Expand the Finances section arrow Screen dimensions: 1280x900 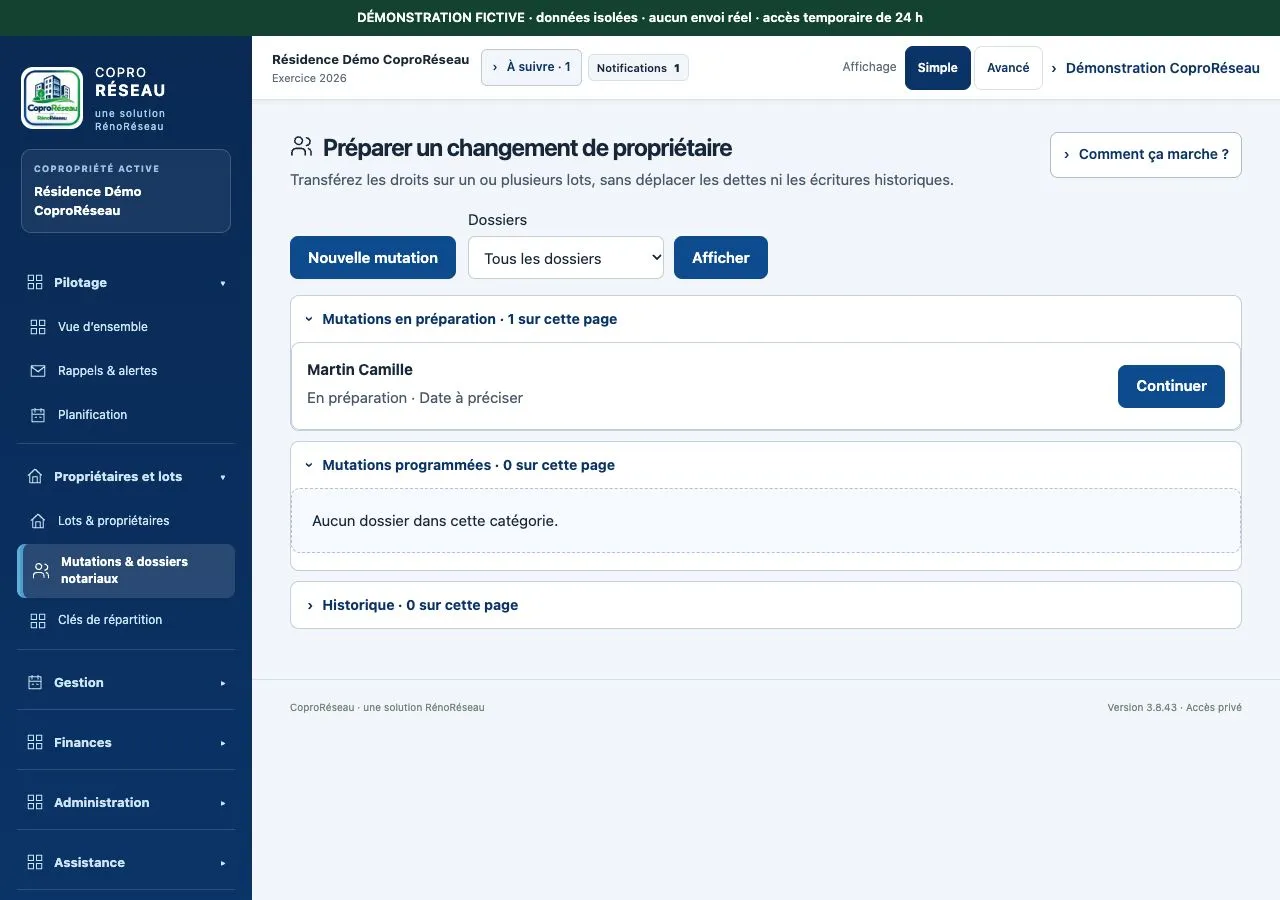[x=223, y=743]
